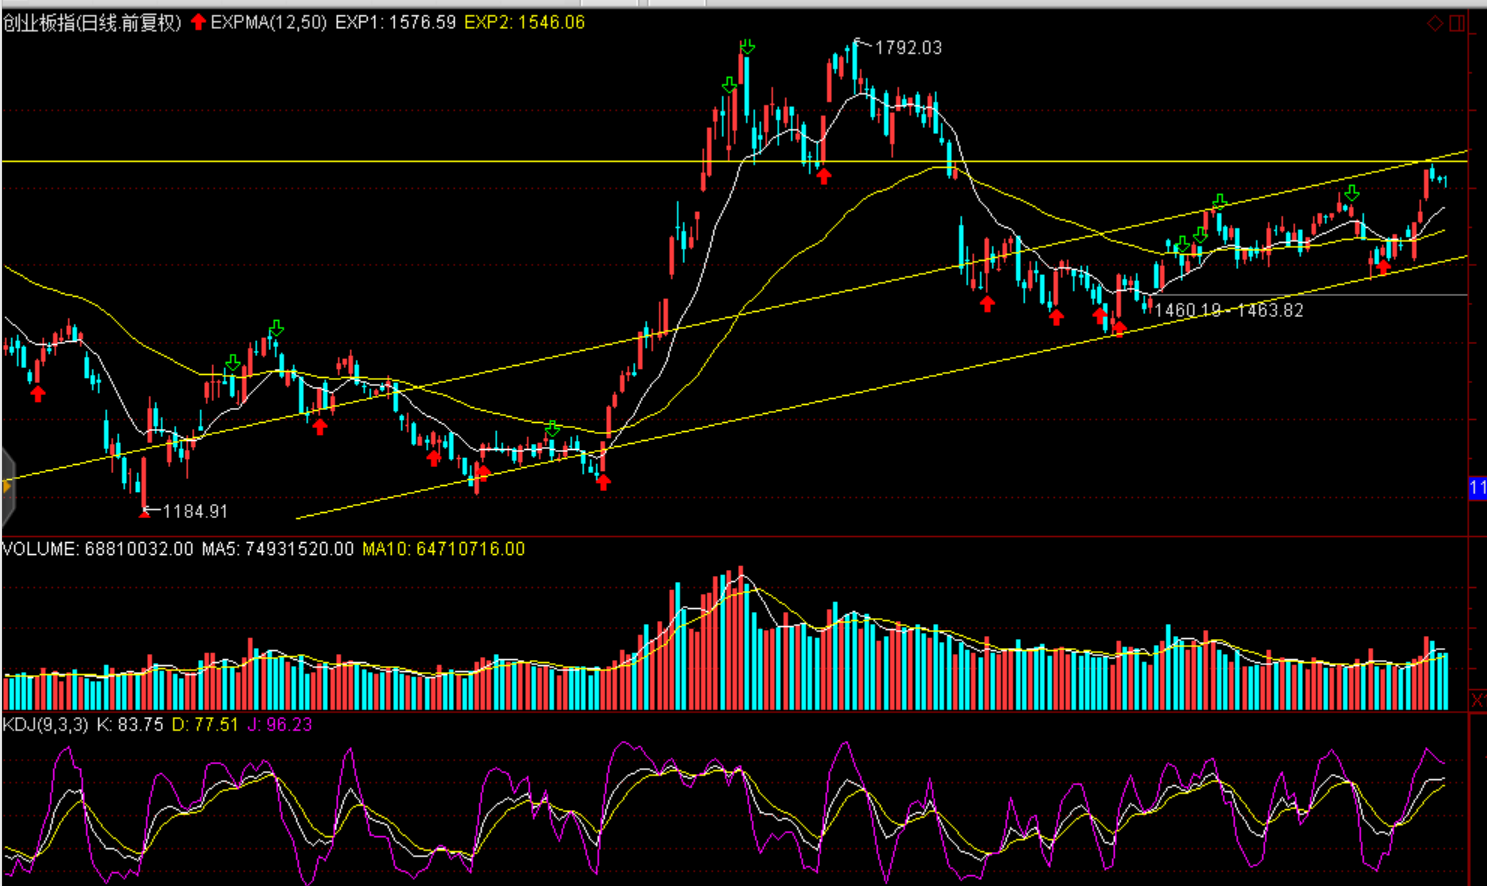The image size is (1487, 886).
Task: Click the 1792.03 high price annotation
Action: pos(908,48)
